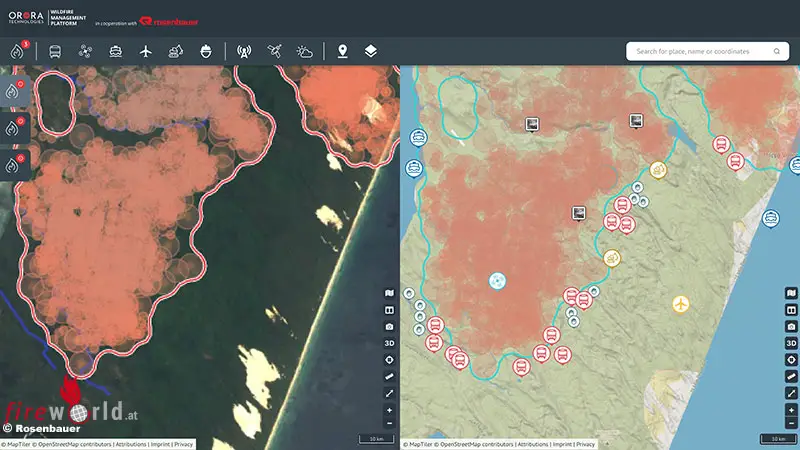
Task: Click the drone swarm icon in toolbar
Action: click(x=85, y=51)
